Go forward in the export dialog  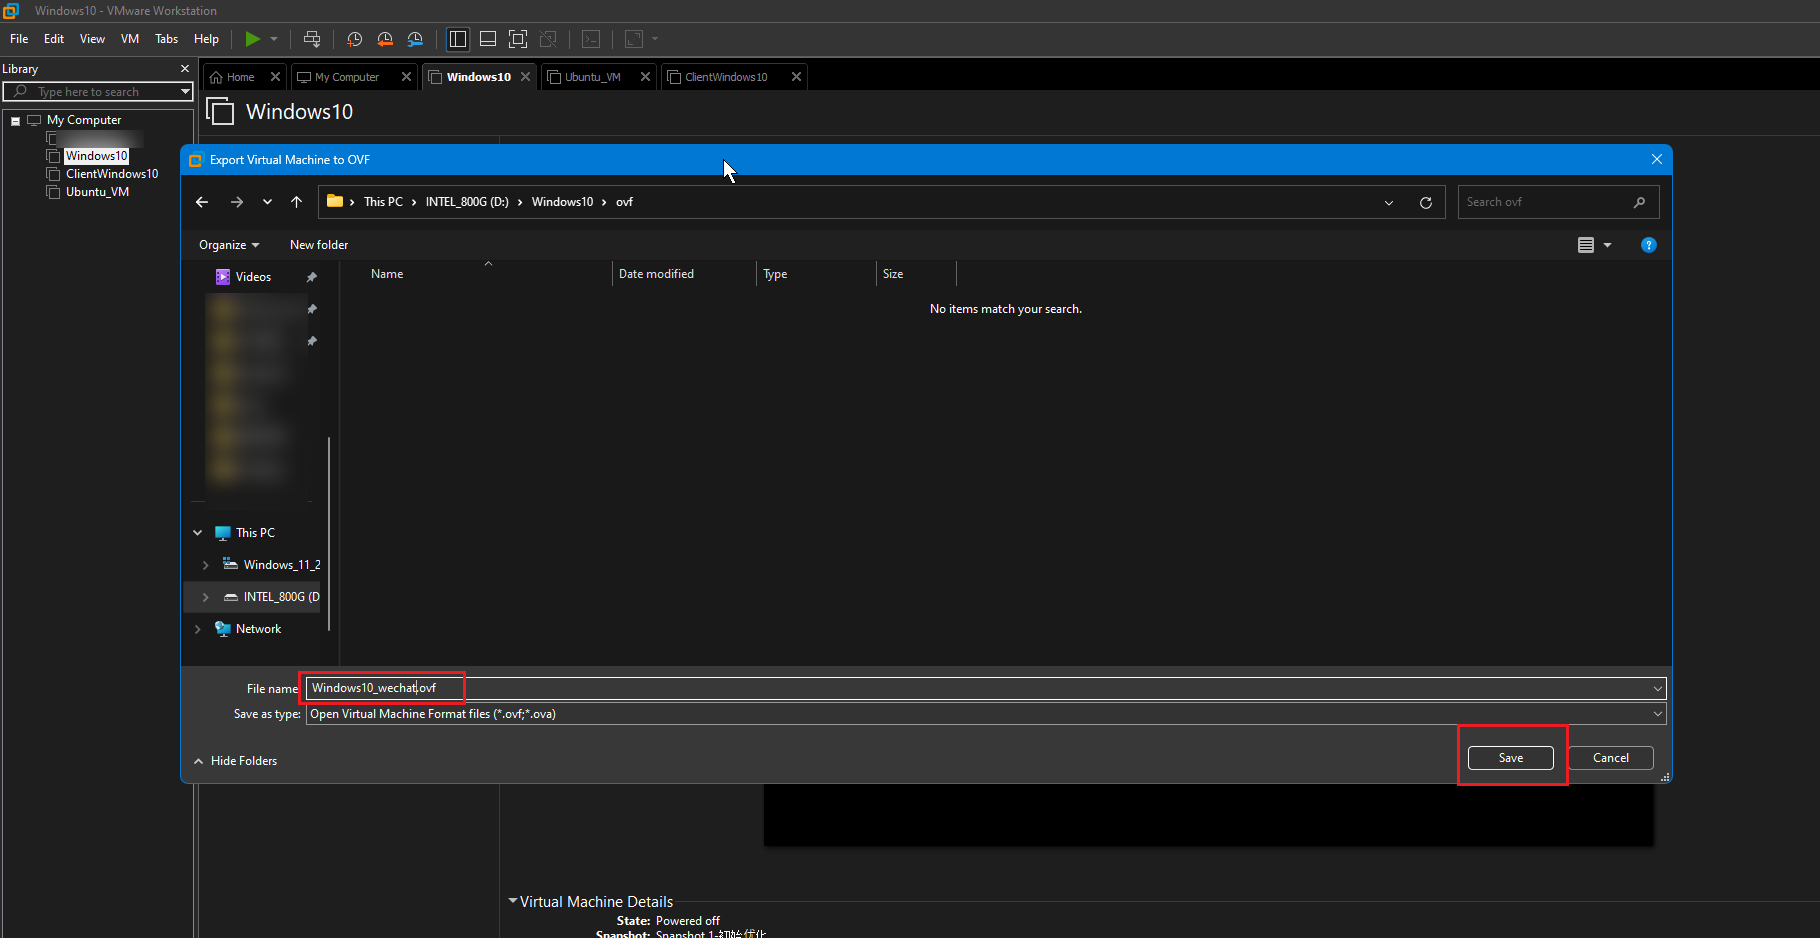(237, 202)
